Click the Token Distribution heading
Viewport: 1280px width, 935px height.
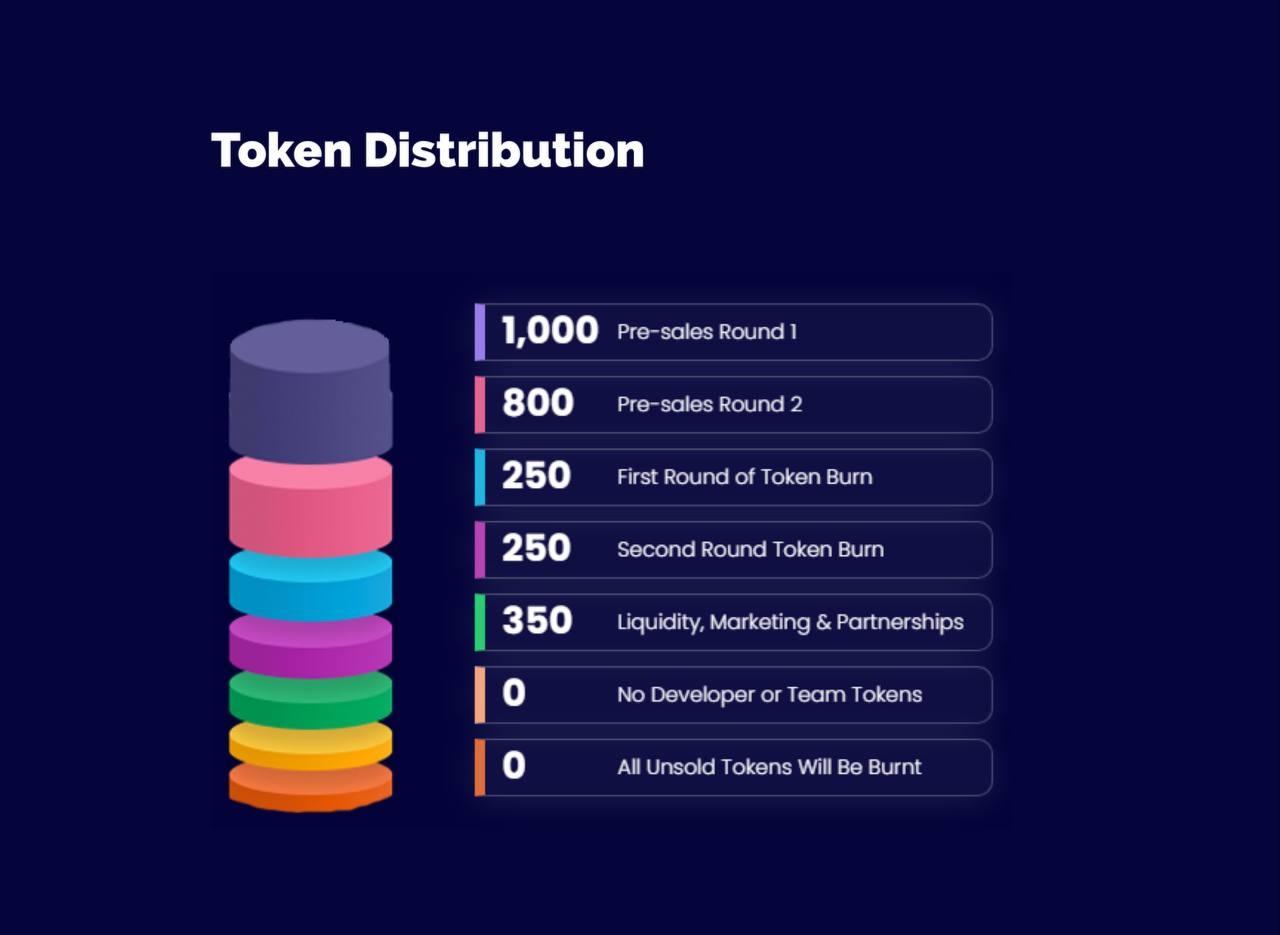click(x=427, y=150)
